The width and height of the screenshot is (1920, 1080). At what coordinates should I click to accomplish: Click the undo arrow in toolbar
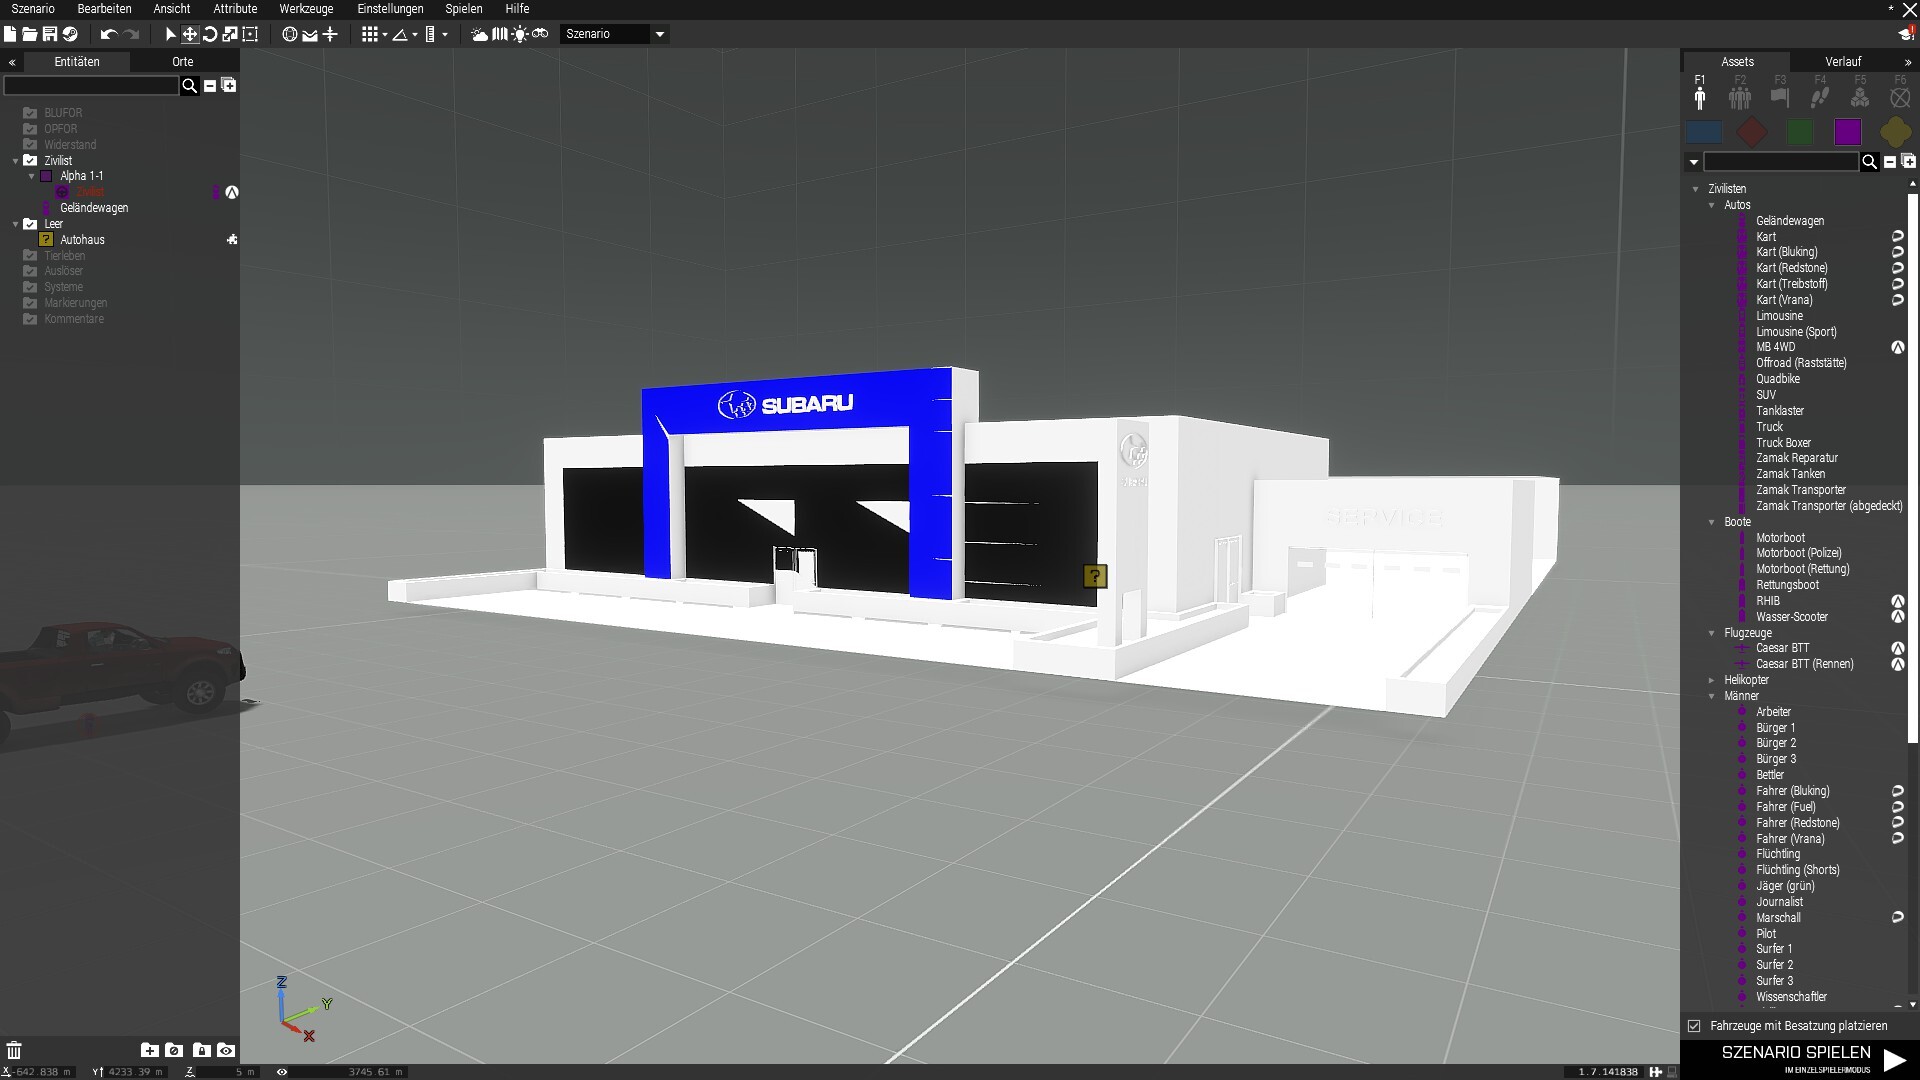click(108, 34)
